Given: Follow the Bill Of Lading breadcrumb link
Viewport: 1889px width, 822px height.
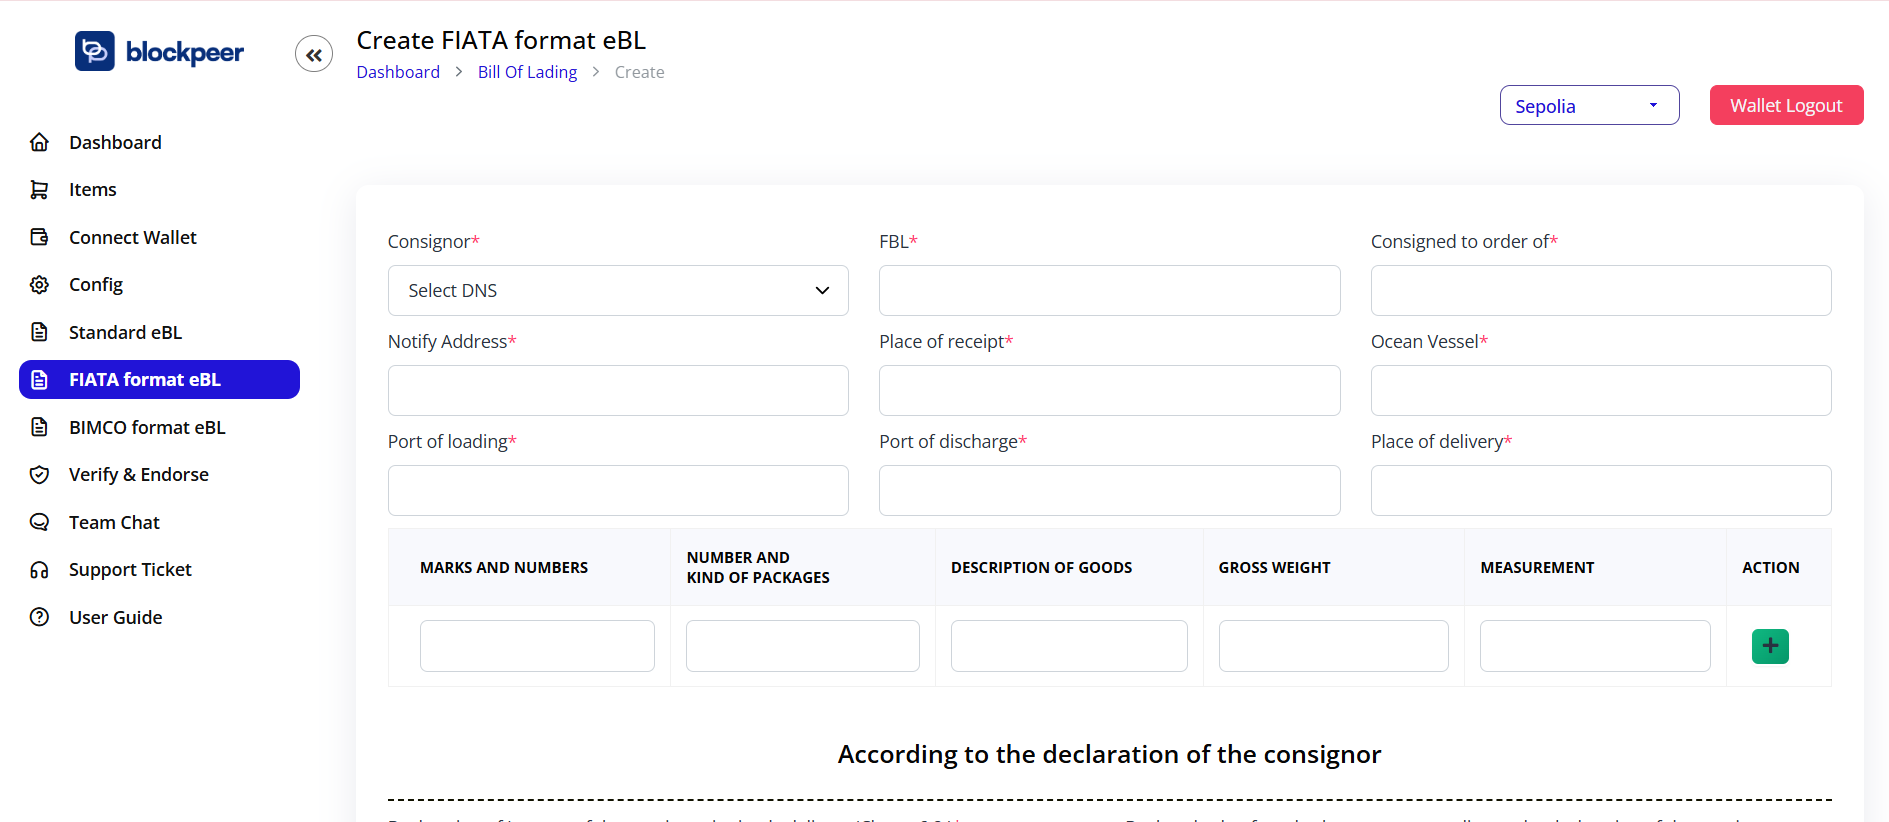Looking at the screenshot, I should point(527,72).
